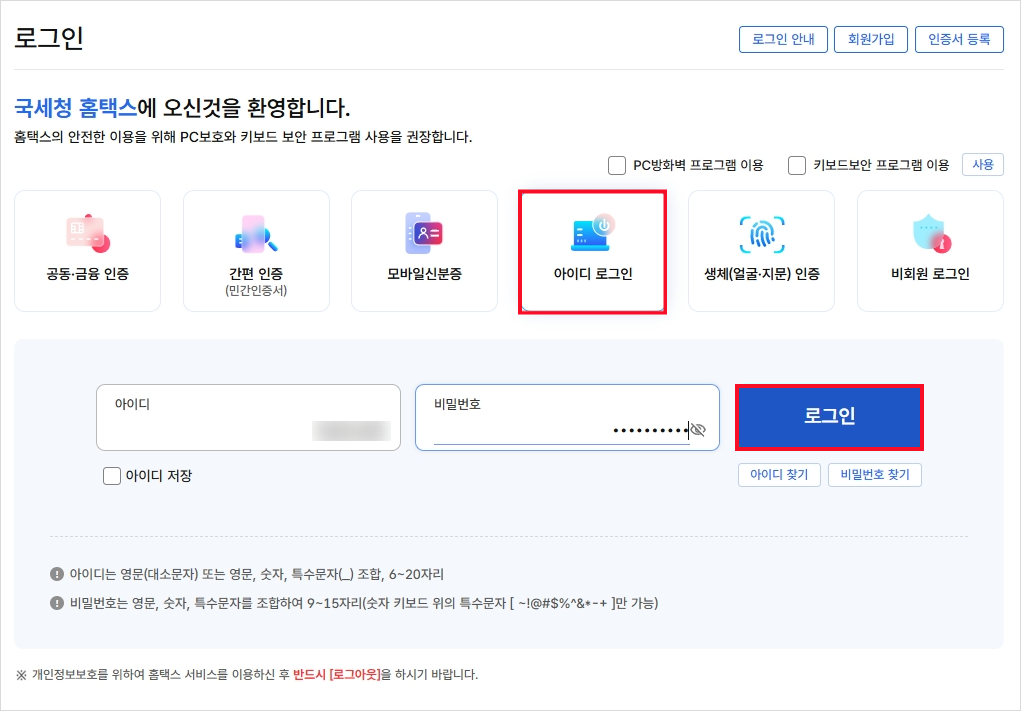Click the 사용 button

tap(983, 165)
